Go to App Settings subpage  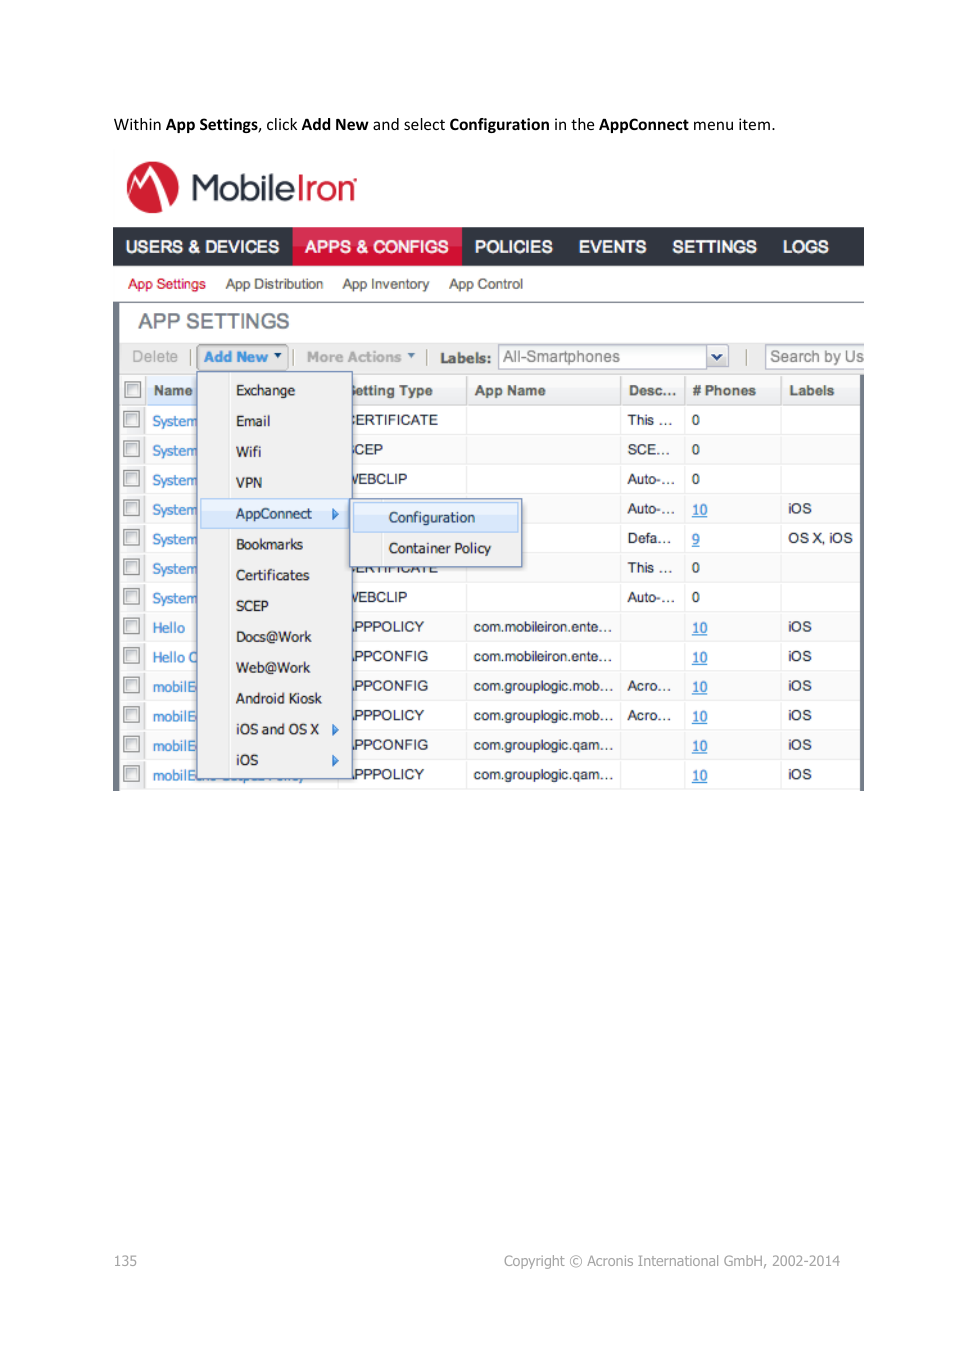pyautogui.click(x=167, y=284)
